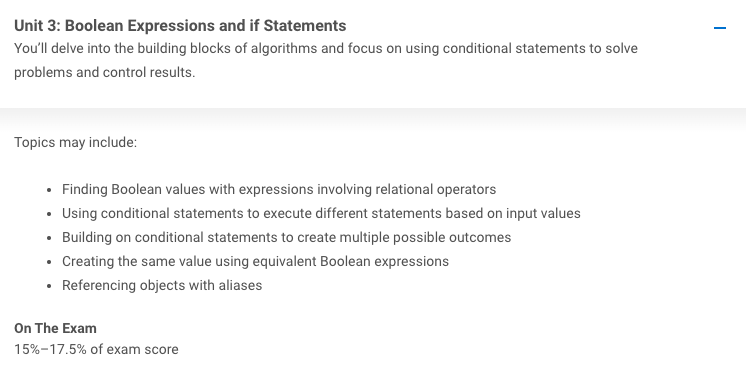Click bullet dot before 'Creating the same value'

pyautogui.click(x=49, y=262)
